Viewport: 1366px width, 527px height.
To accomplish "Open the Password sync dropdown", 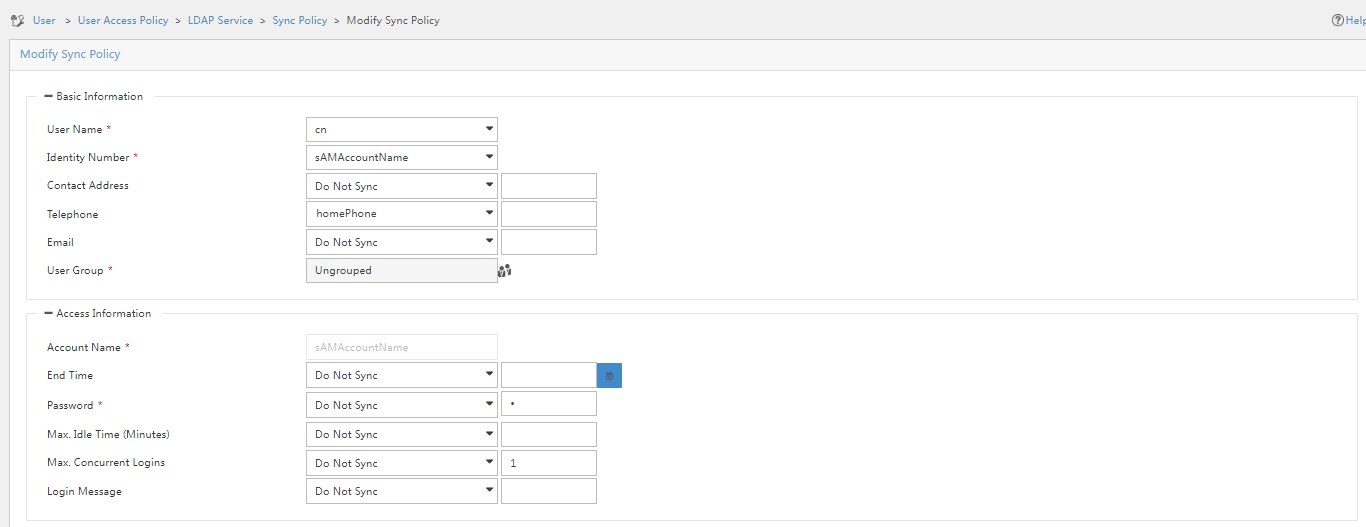I will coord(402,405).
